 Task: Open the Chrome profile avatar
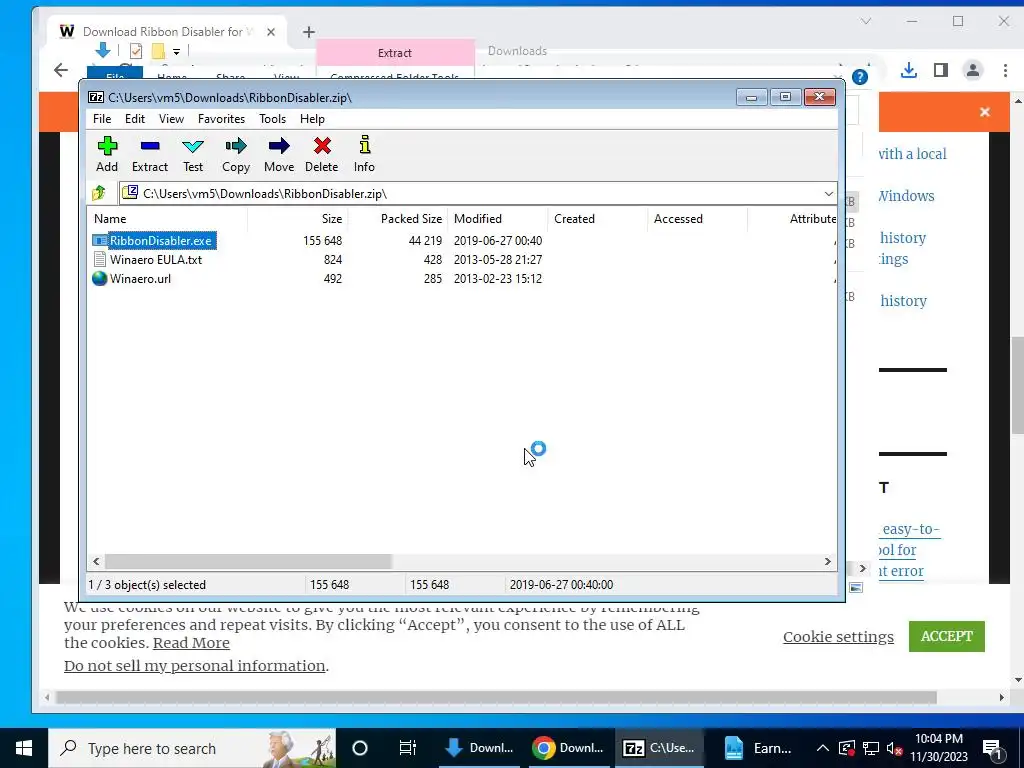(x=972, y=70)
